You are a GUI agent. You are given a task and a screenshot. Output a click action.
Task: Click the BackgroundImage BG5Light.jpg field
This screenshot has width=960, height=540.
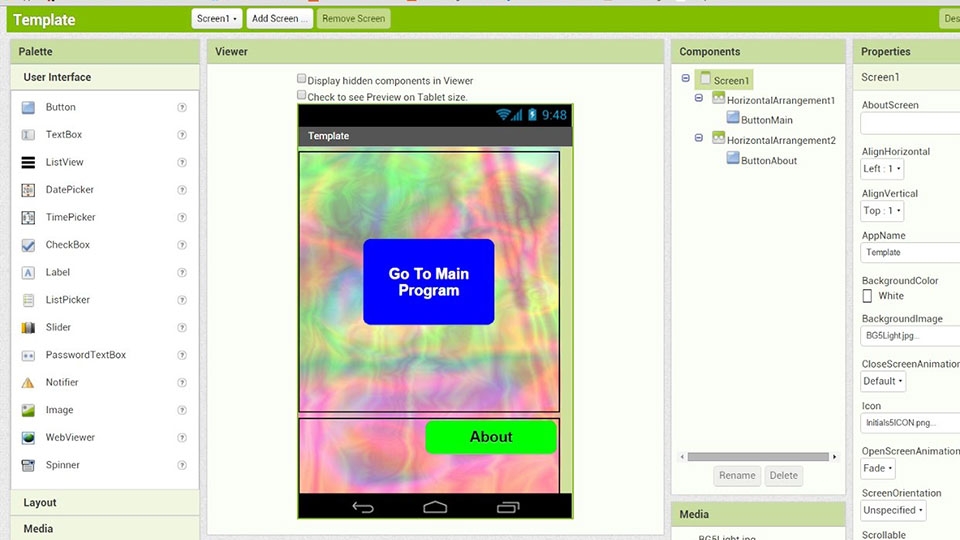[x=910, y=336]
